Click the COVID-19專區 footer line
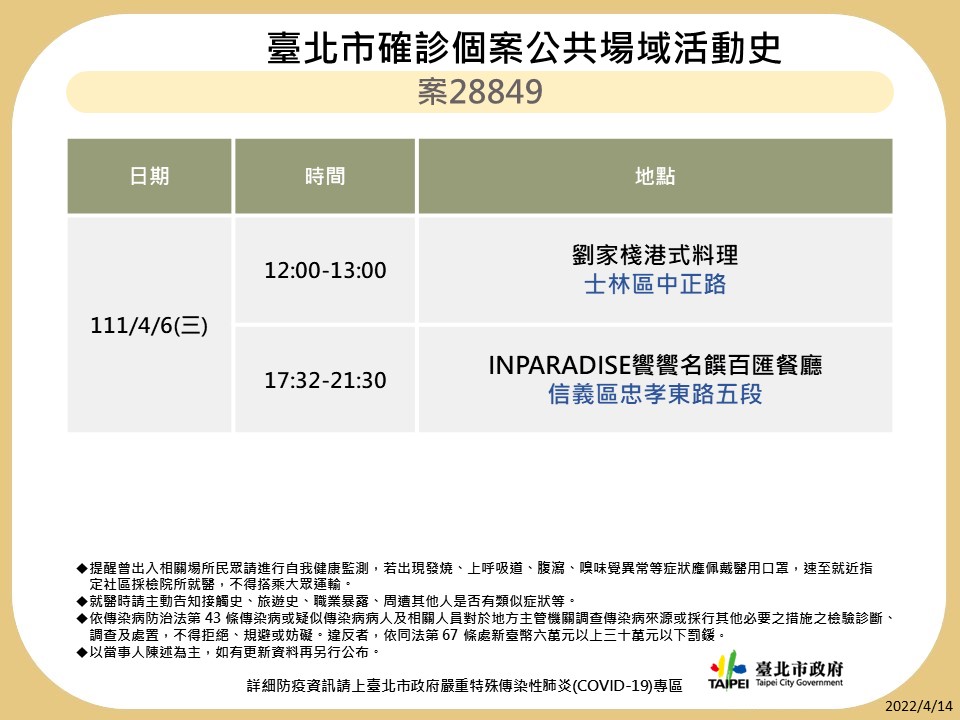This screenshot has width=960, height=720. click(465, 686)
